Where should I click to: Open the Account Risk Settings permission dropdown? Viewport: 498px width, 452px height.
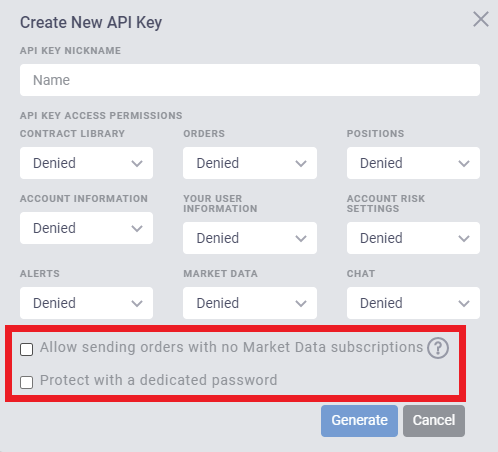[x=413, y=238]
